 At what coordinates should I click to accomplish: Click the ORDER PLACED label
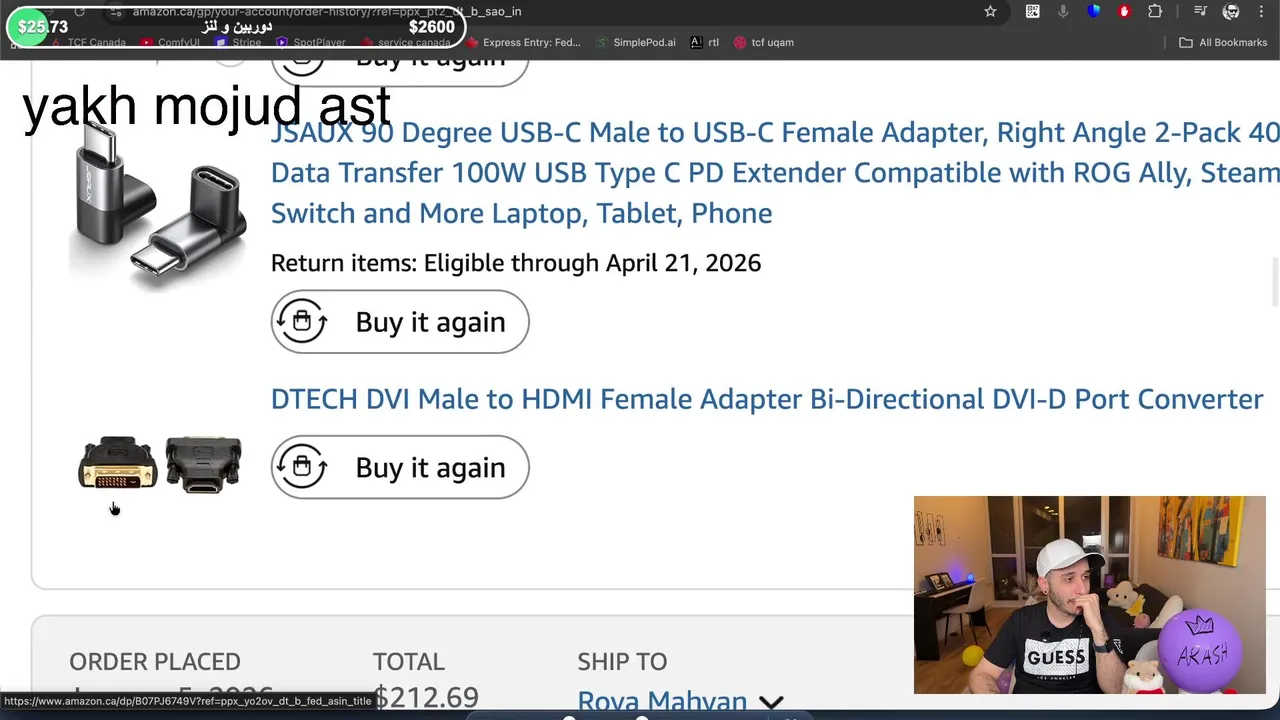click(155, 662)
